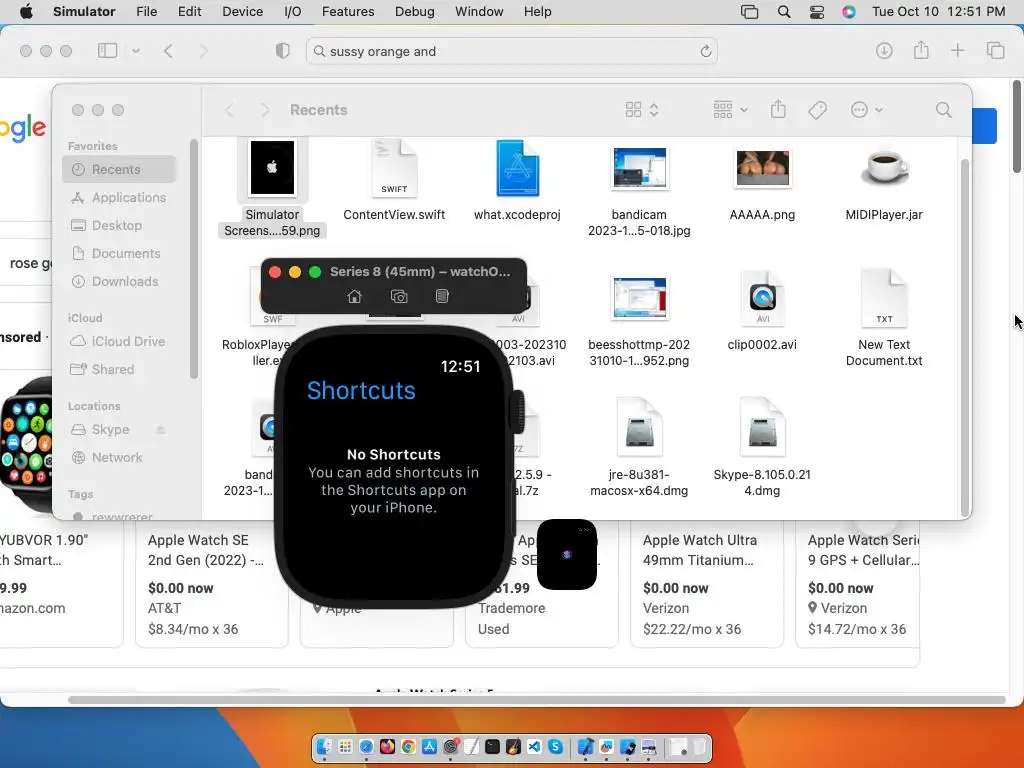1024x768 pixels.
Task: Open Spotlight search in menu bar
Action: tap(784, 12)
